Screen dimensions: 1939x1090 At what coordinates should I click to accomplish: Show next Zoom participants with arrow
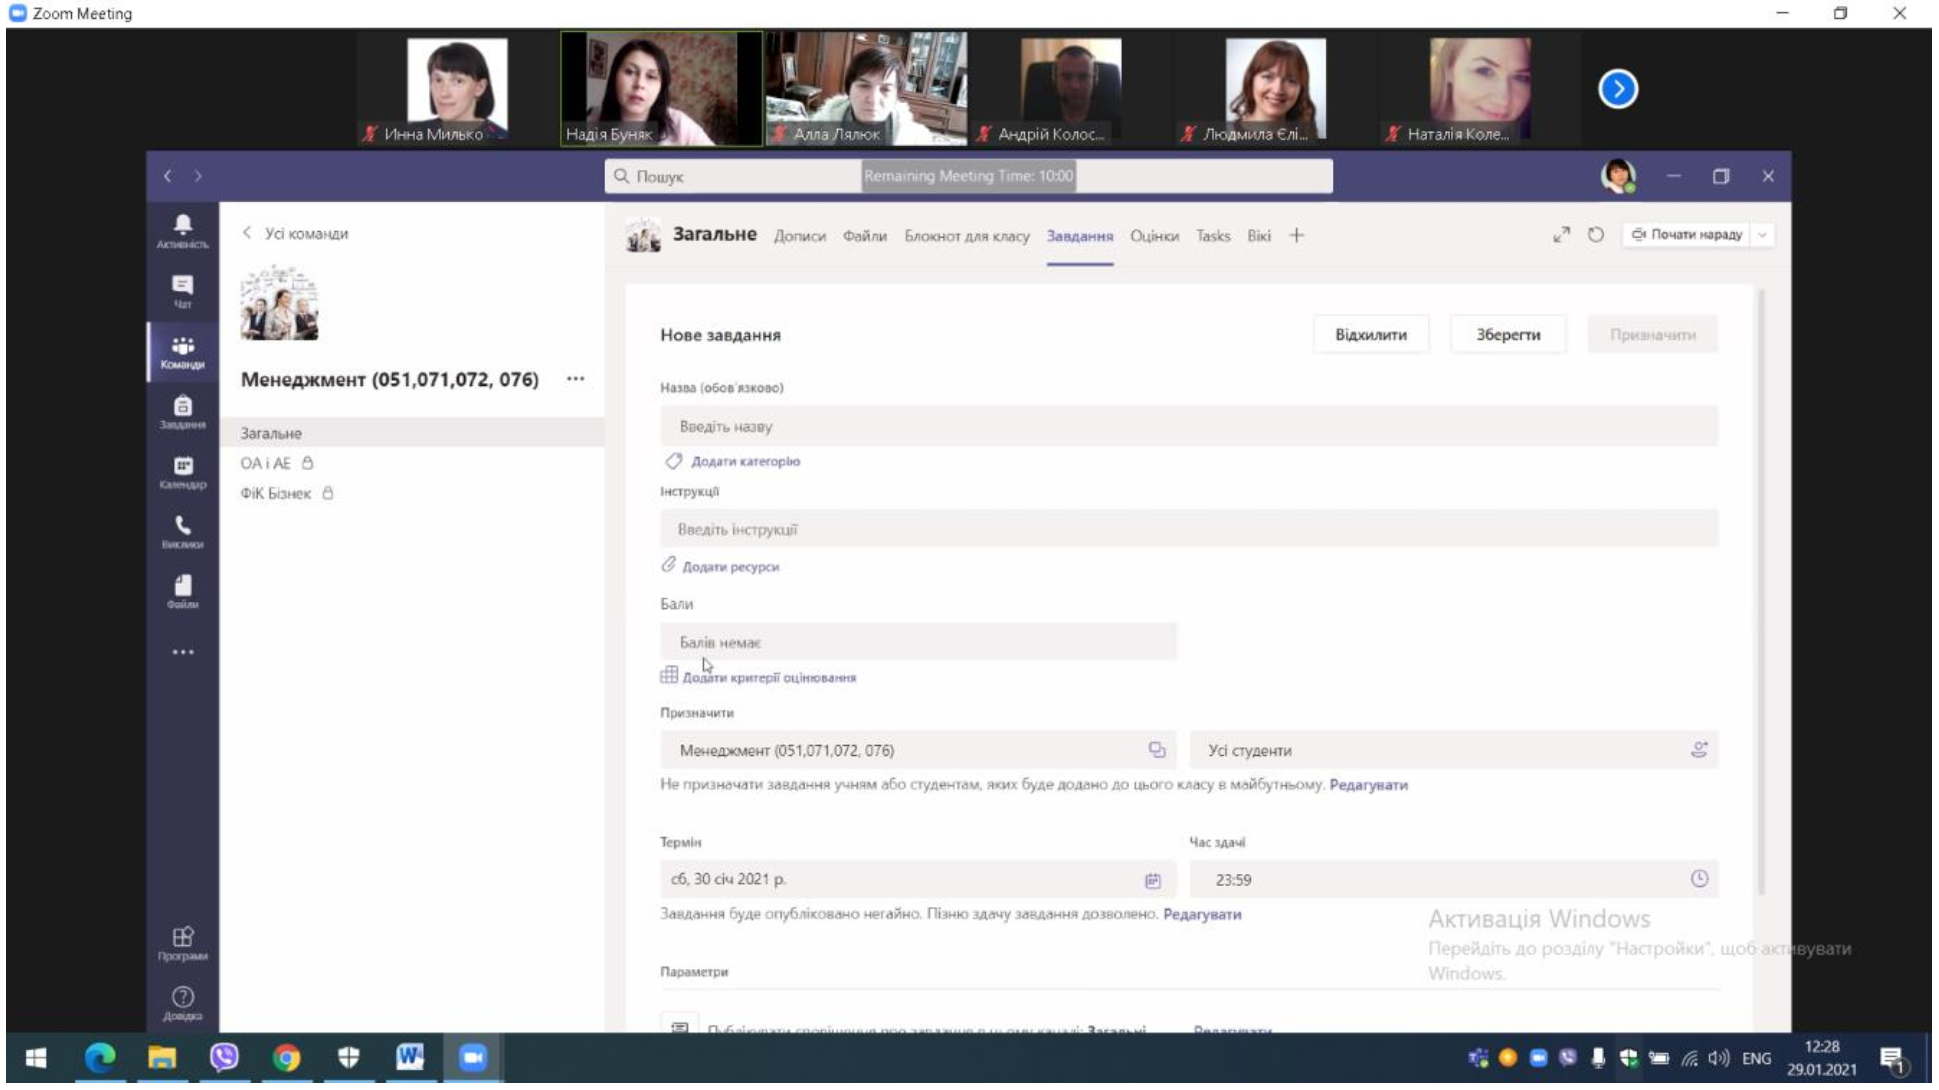[1617, 89]
